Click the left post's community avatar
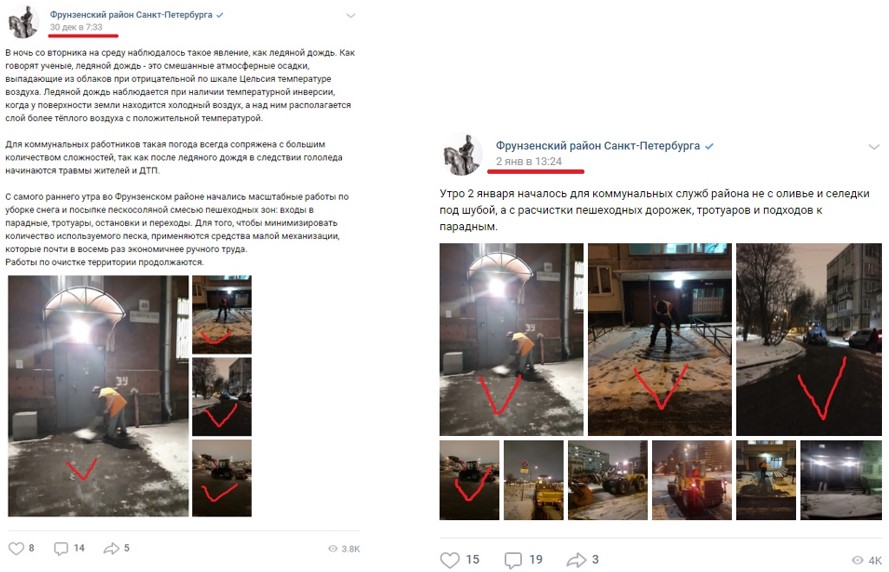 [x=23, y=23]
